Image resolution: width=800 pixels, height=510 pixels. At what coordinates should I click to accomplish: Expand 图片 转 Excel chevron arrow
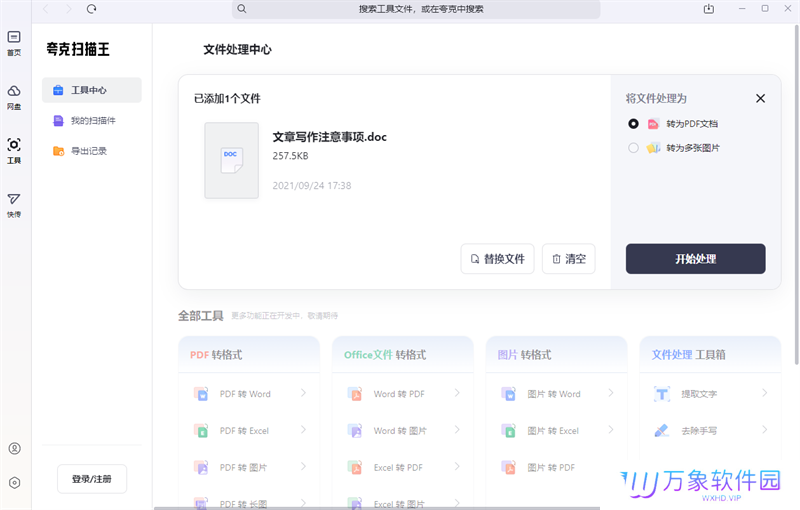(x=611, y=429)
